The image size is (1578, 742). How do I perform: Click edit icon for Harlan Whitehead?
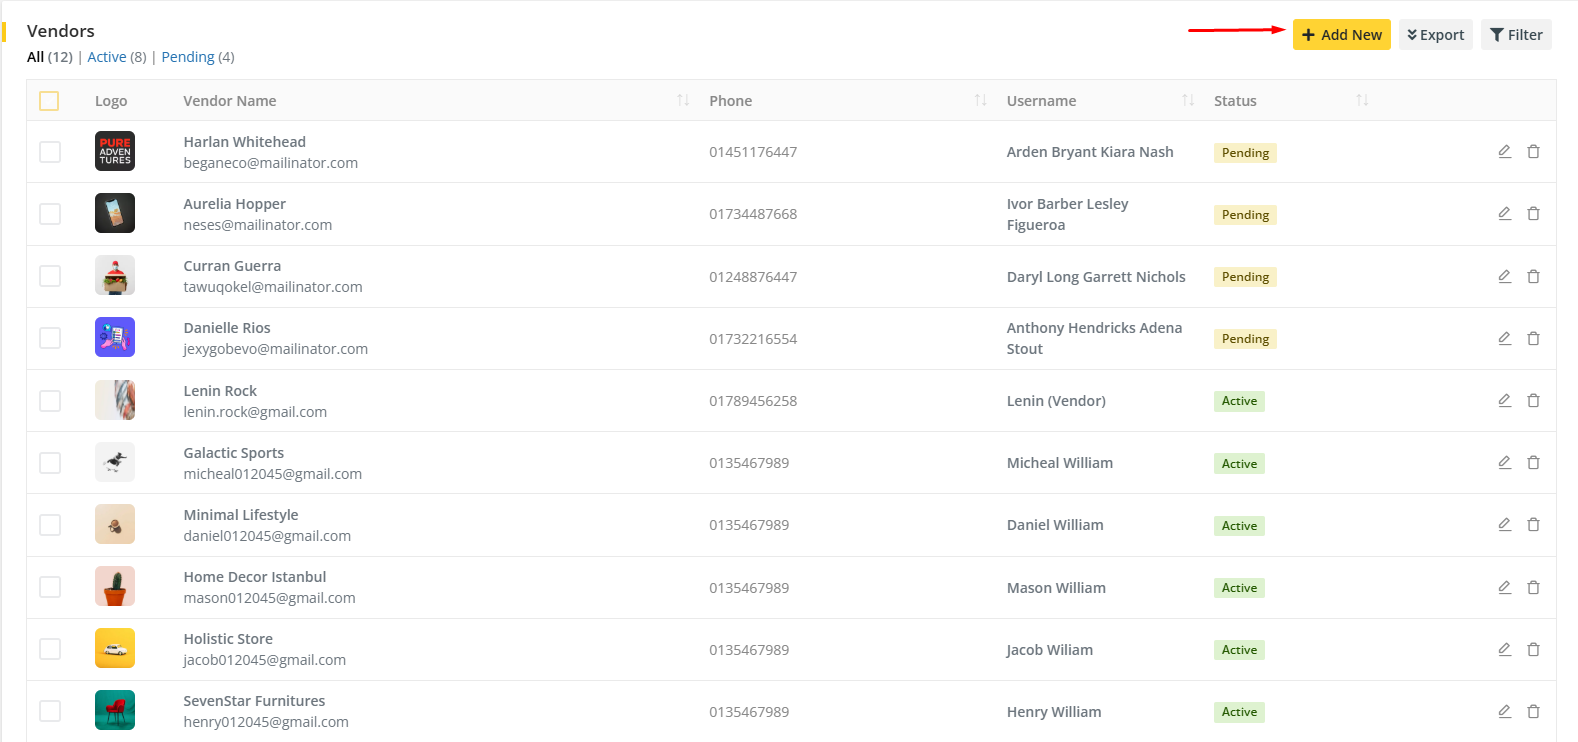click(1504, 152)
